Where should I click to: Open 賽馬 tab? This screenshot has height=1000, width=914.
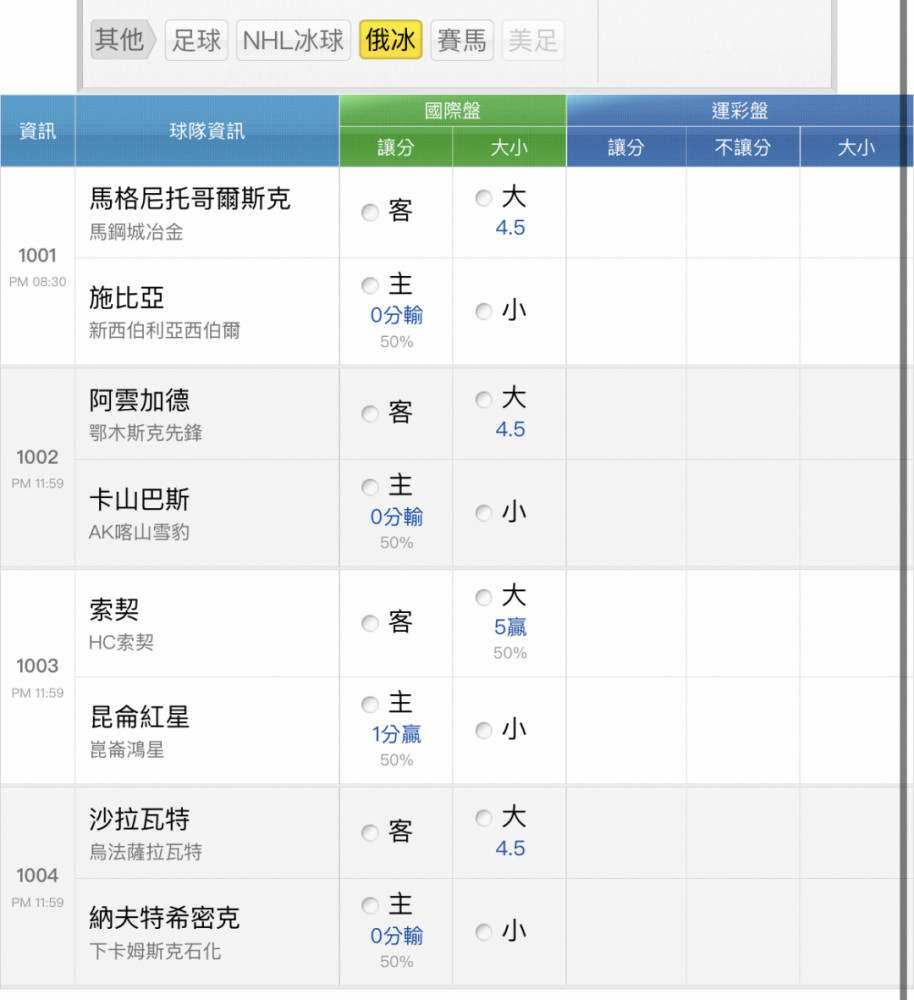pos(462,40)
